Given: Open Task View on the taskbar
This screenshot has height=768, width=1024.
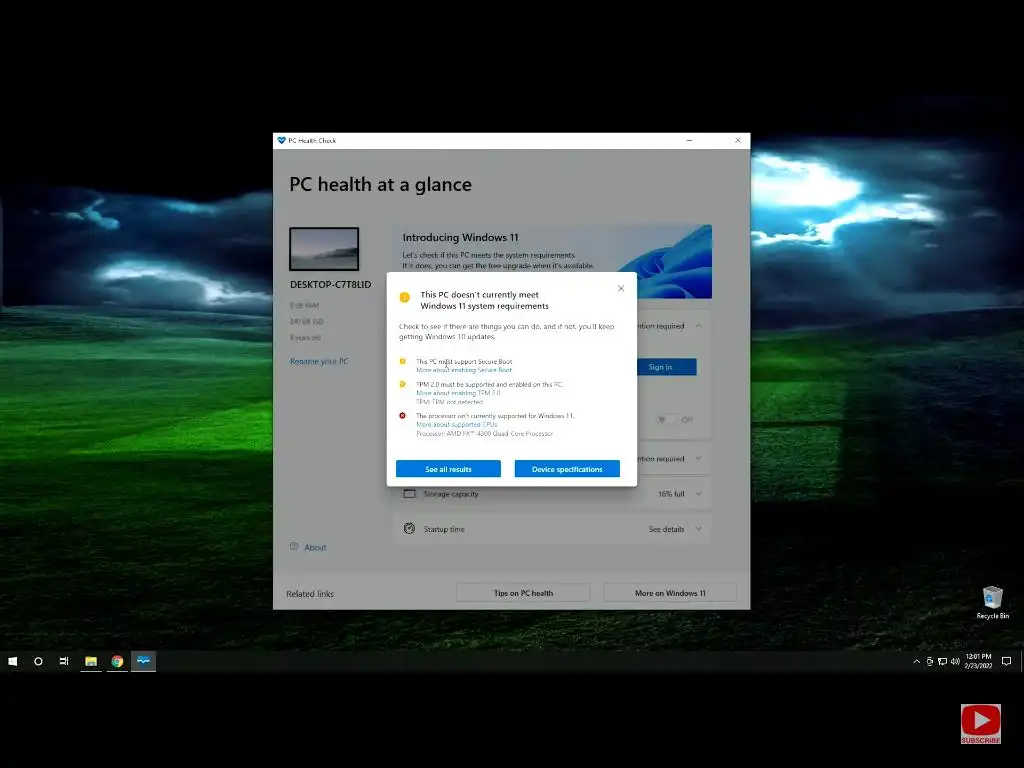Looking at the screenshot, I should coord(64,661).
